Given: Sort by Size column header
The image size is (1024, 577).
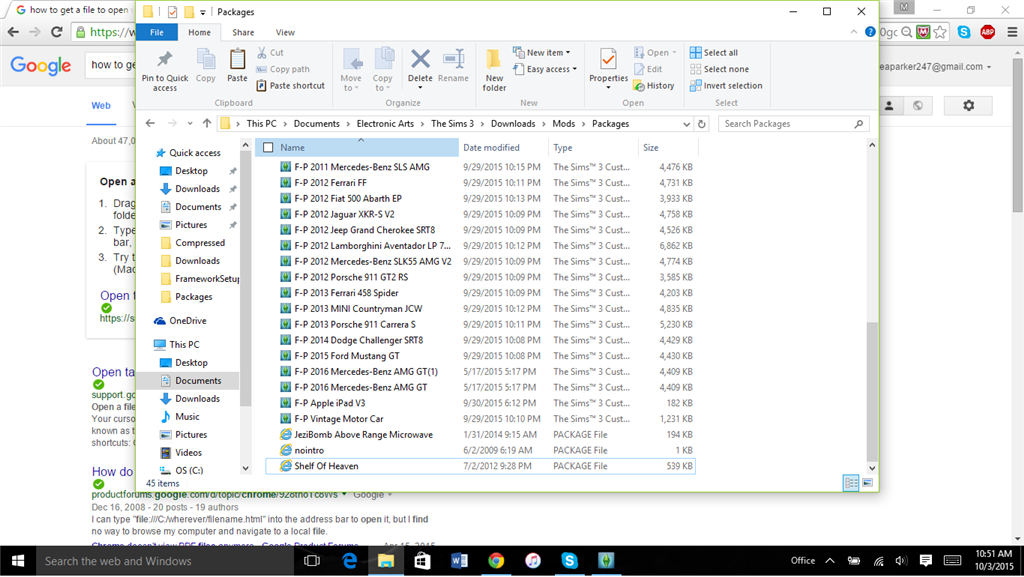Looking at the screenshot, I should point(667,148).
